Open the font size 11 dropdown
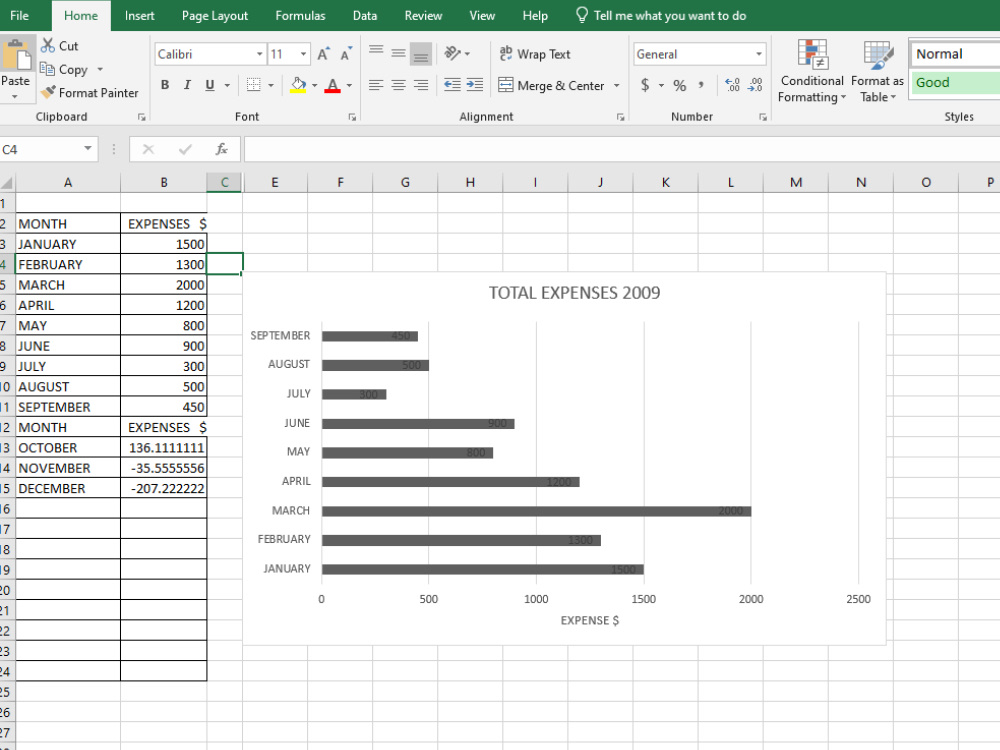The image size is (1000, 750). tap(304, 54)
